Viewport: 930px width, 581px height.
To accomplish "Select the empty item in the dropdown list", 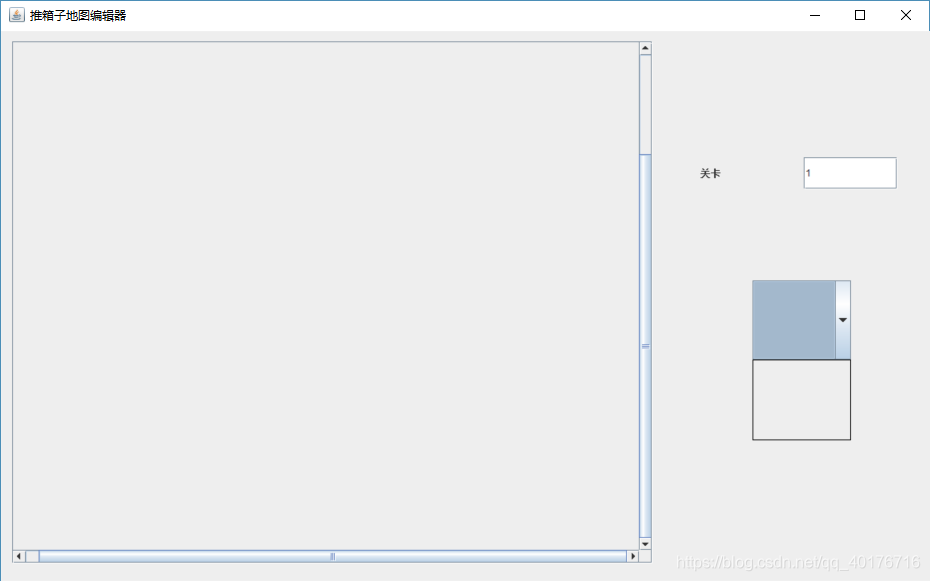I will click(x=801, y=400).
